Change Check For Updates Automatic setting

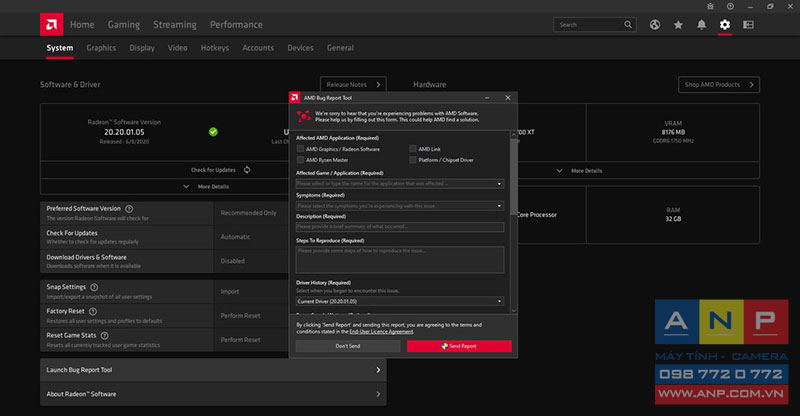[235, 237]
